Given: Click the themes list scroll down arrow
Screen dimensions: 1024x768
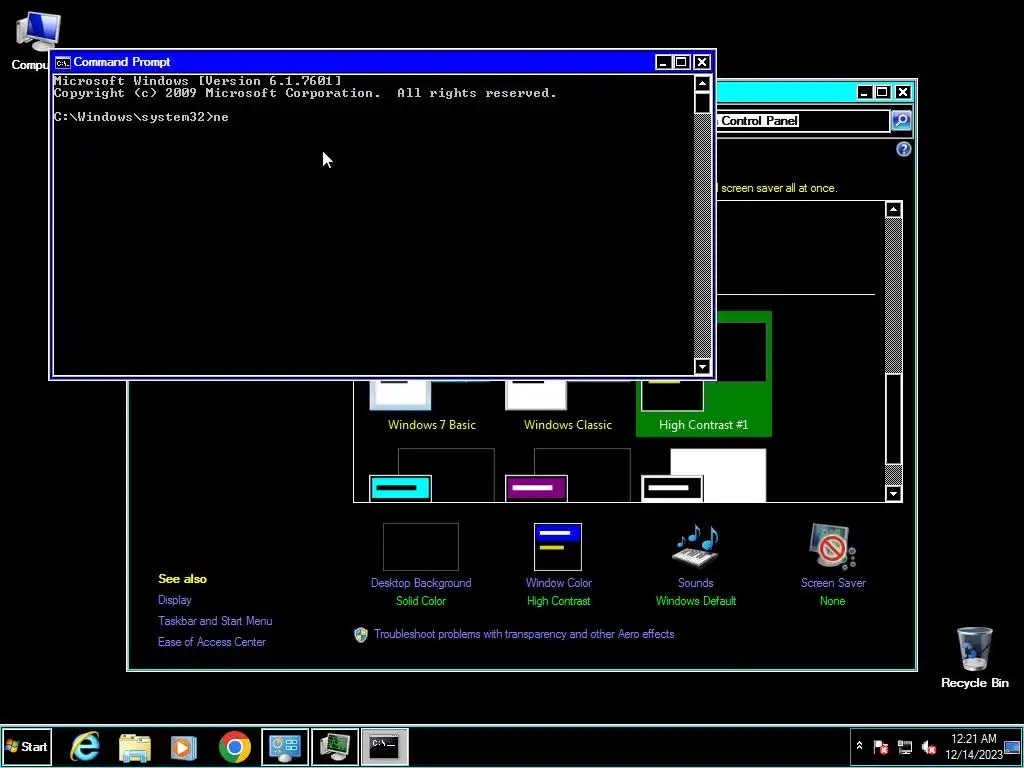Looking at the screenshot, I should pos(893,494).
